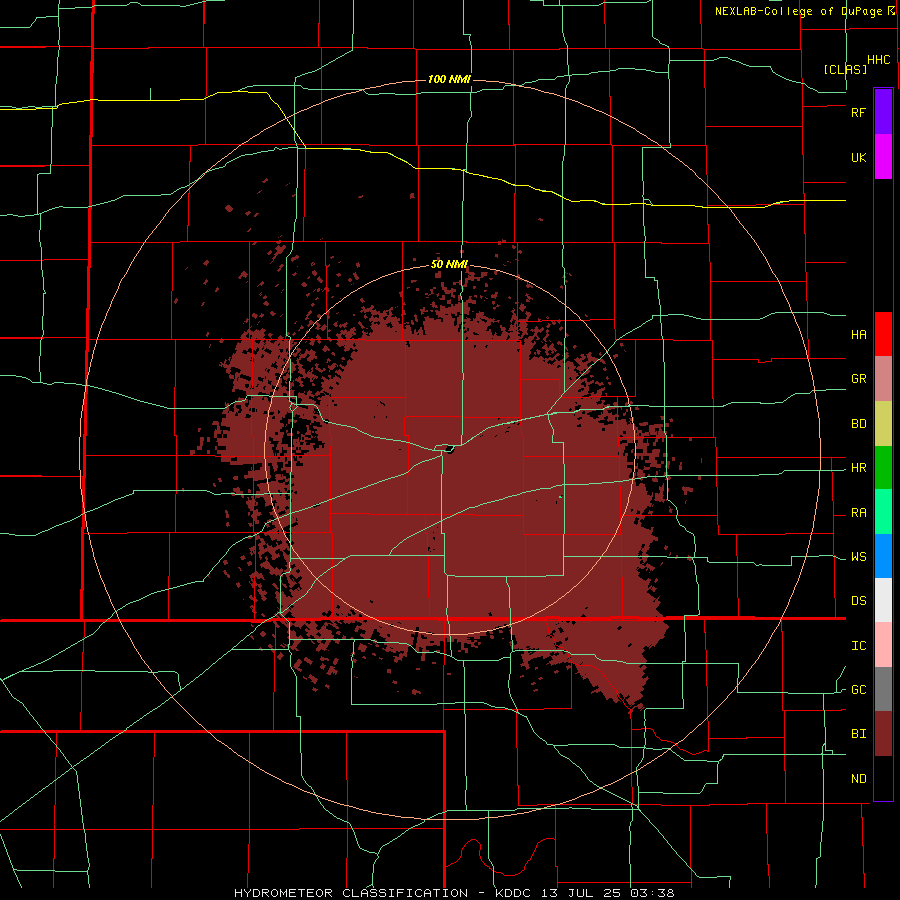The image size is (900, 900).
Task: Select the BD yellow legend block
Action: [x=883, y=424]
